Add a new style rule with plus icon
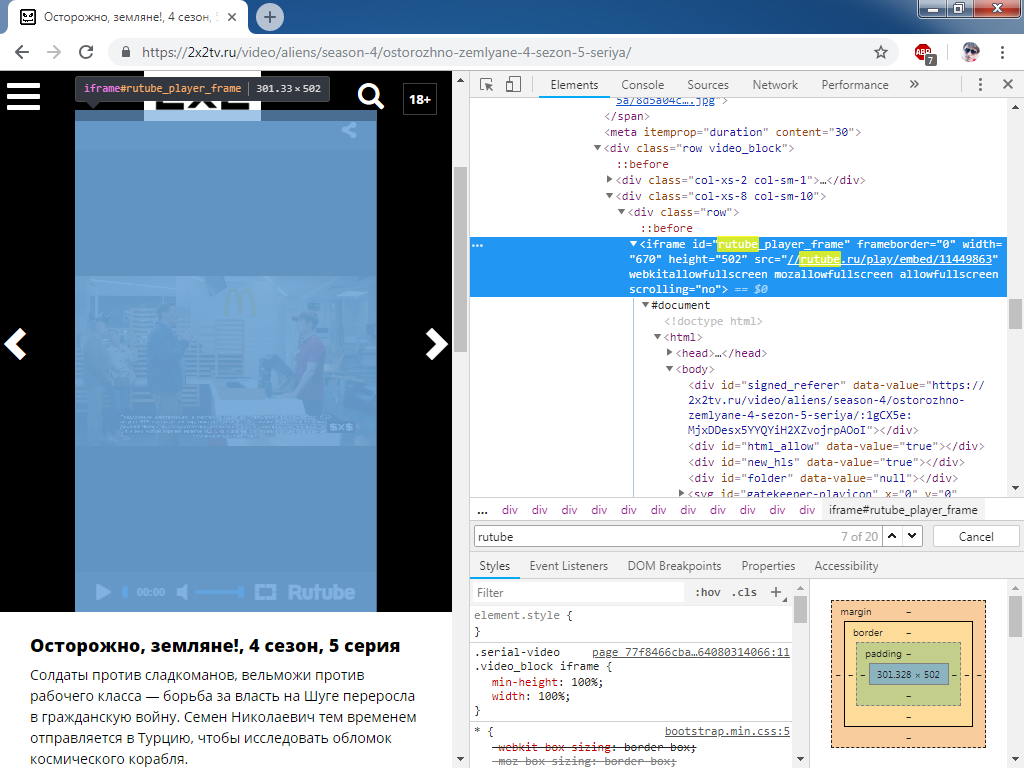This screenshot has height=768, width=1024. pos(775,592)
